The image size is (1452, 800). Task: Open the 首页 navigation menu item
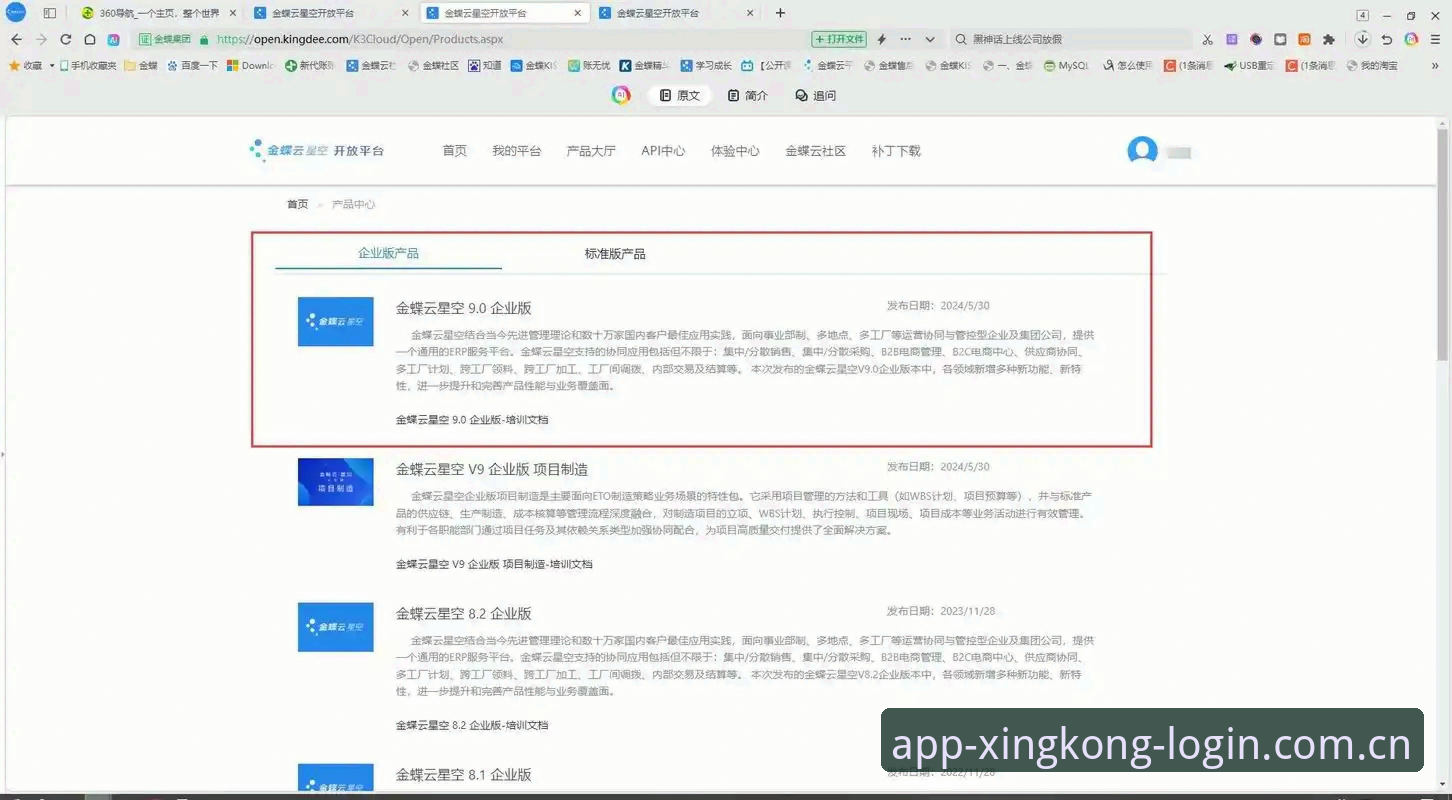(454, 151)
